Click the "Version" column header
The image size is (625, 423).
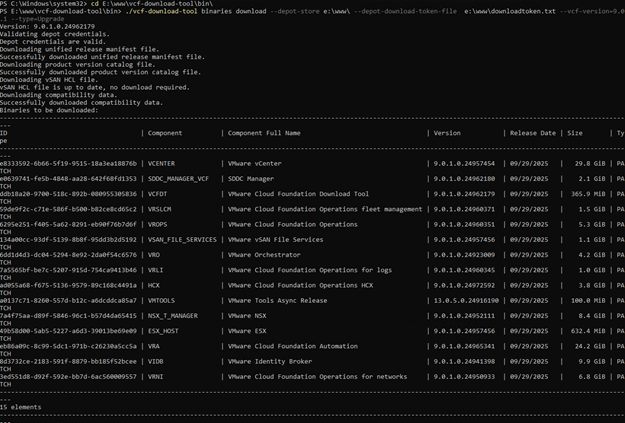click(447, 133)
